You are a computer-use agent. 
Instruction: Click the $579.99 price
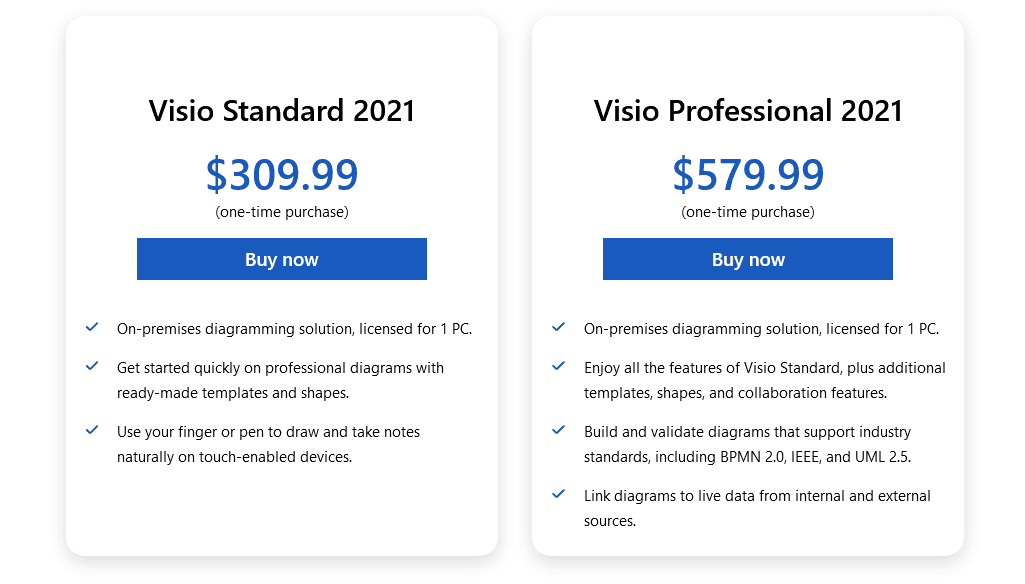[747, 174]
